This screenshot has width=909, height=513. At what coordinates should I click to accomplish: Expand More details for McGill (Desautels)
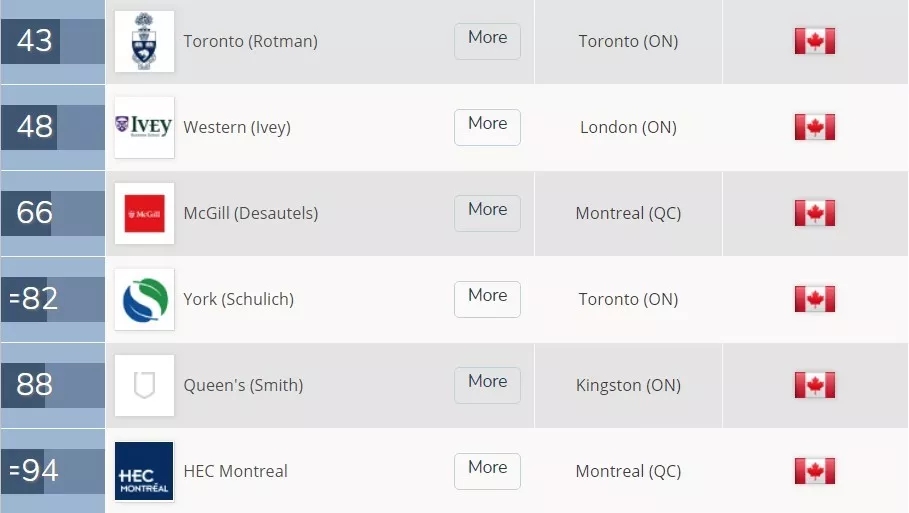(x=487, y=213)
